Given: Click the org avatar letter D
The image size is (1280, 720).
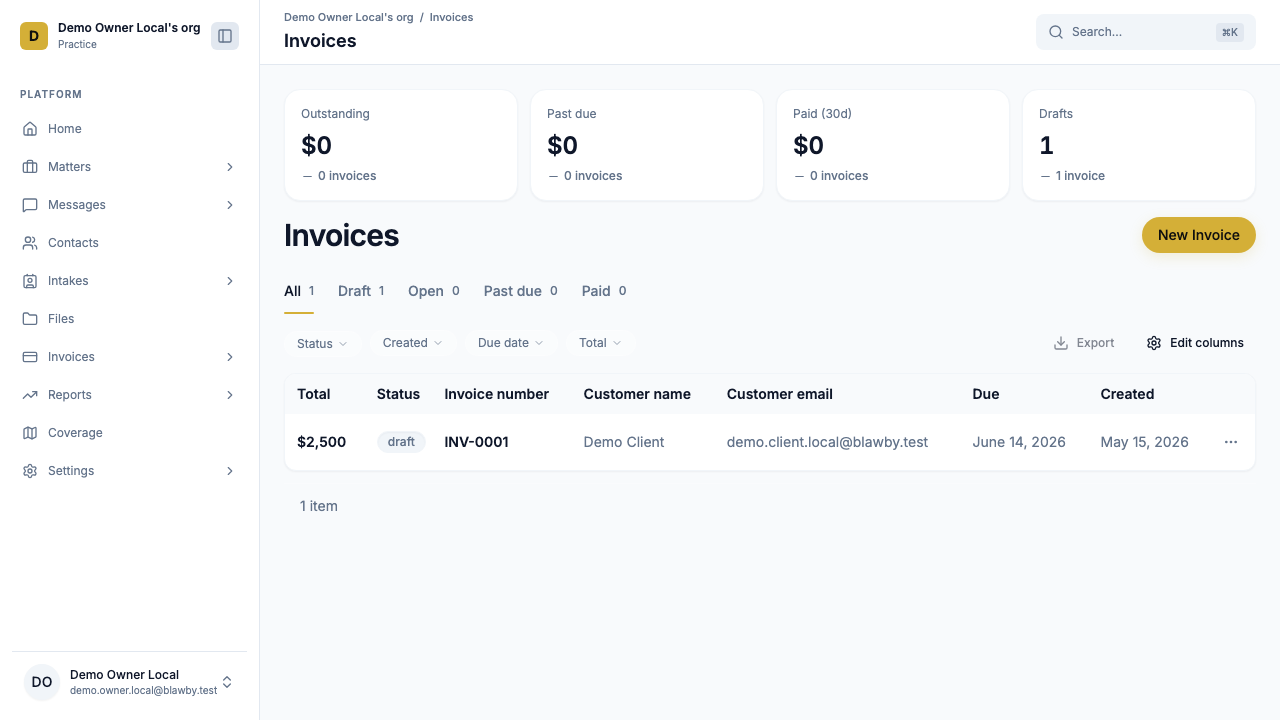Looking at the screenshot, I should click(x=34, y=36).
